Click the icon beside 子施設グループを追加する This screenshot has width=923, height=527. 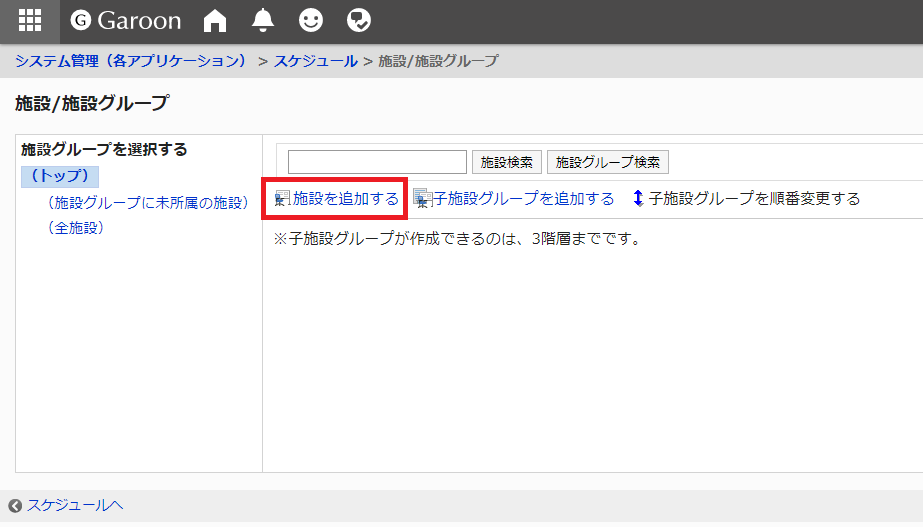coord(422,199)
